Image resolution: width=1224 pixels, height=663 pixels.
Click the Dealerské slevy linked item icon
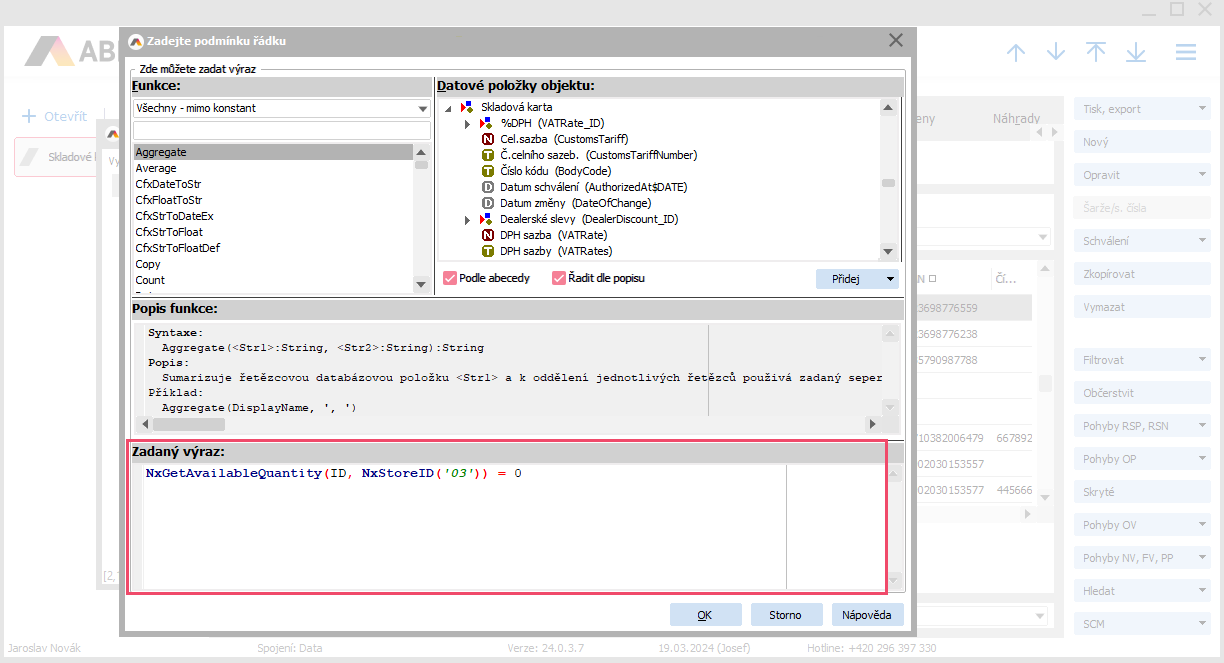(487, 219)
